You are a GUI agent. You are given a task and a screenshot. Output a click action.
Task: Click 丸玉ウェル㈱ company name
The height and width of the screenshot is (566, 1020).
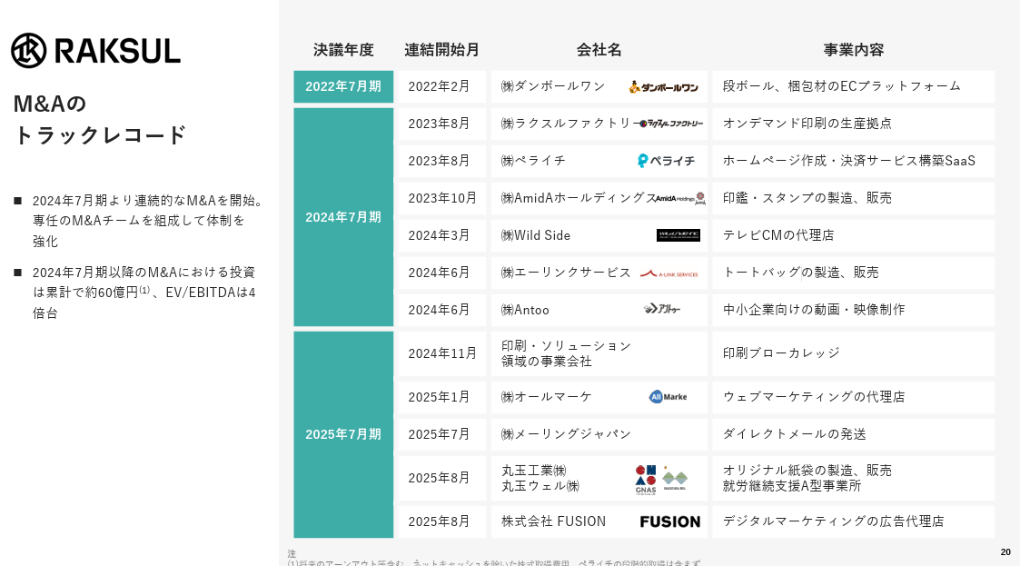[x=540, y=486]
